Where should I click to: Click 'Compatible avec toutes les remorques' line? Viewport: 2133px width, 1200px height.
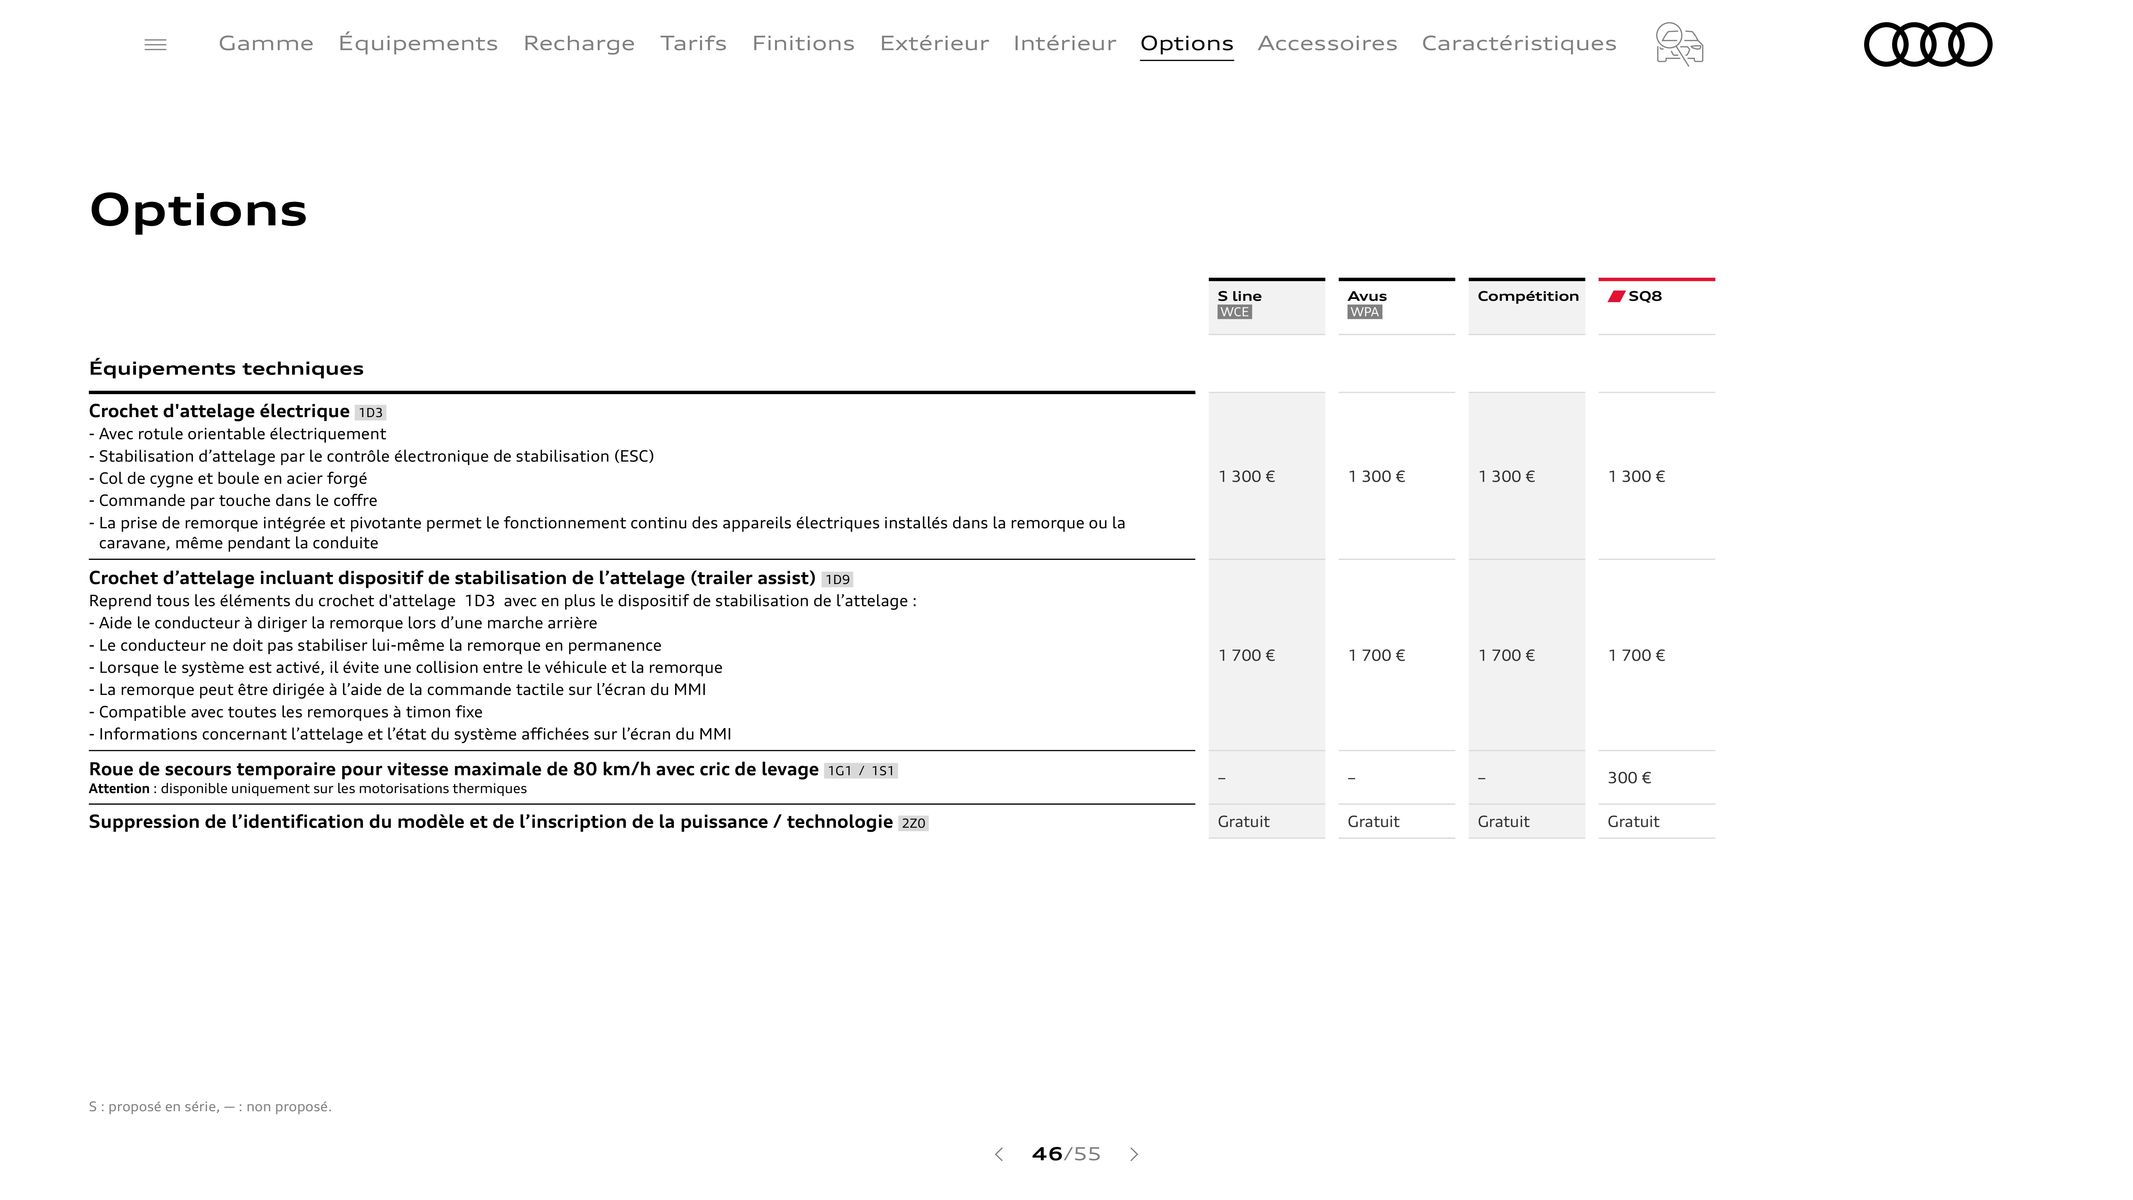286,712
